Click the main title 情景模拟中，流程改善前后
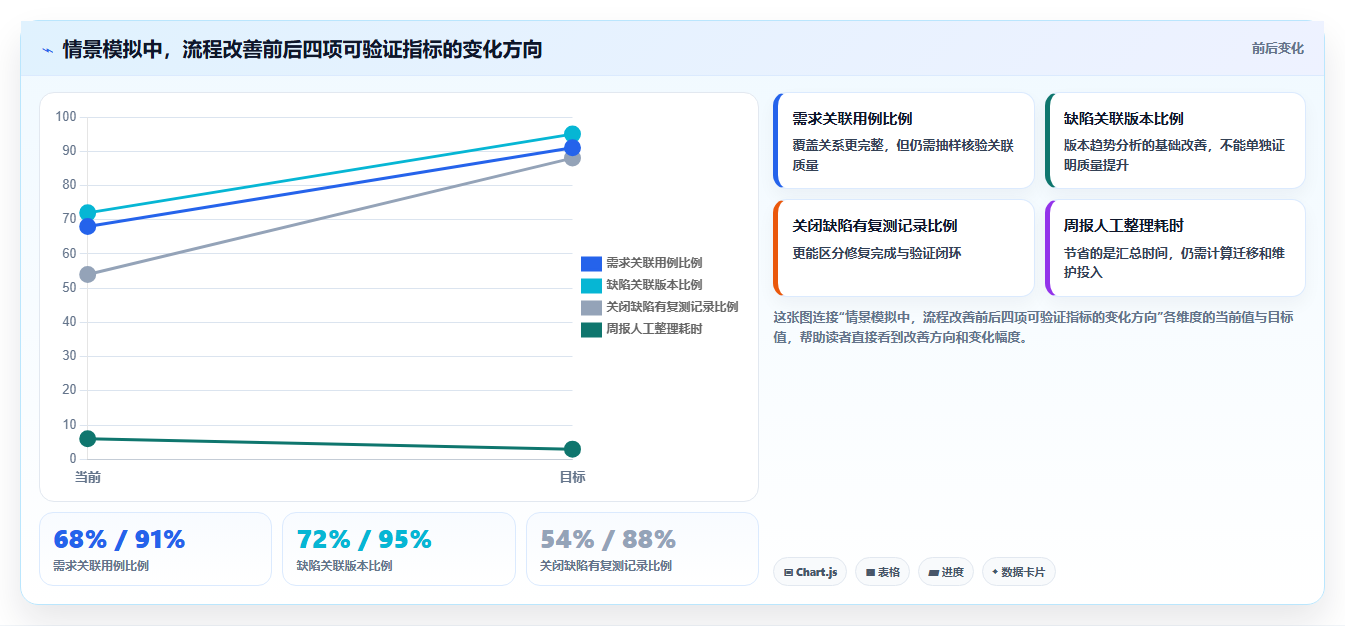 click(x=302, y=49)
